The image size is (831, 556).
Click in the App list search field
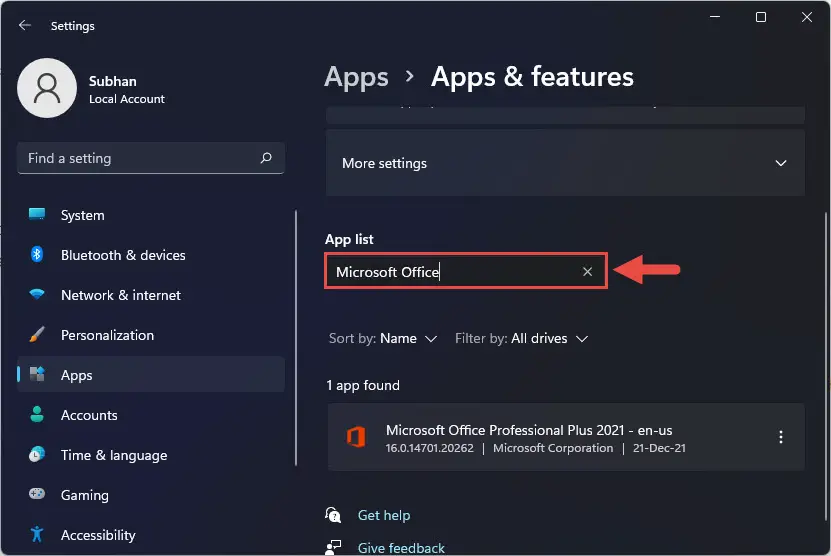click(x=466, y=271)
